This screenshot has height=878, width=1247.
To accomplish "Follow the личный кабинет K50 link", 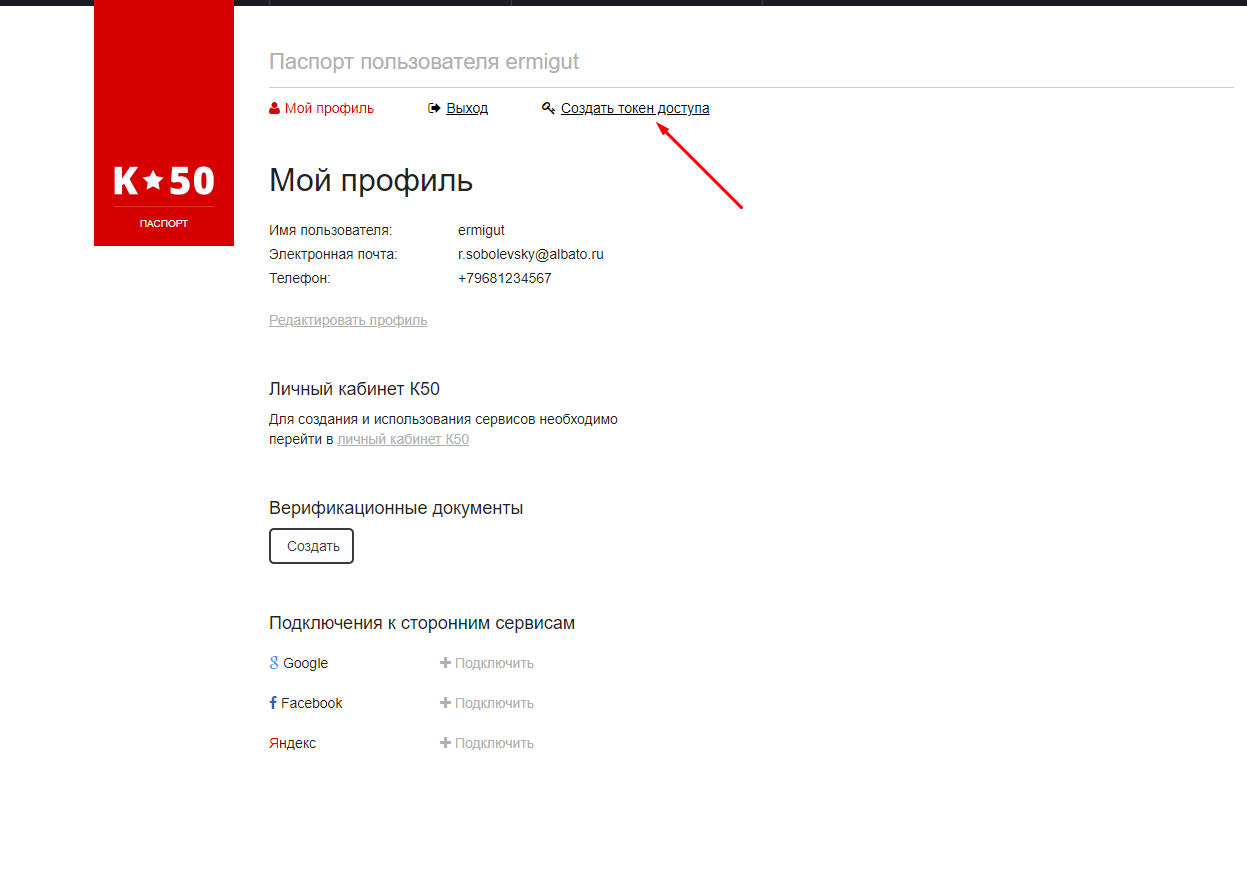I will (403, 439).
